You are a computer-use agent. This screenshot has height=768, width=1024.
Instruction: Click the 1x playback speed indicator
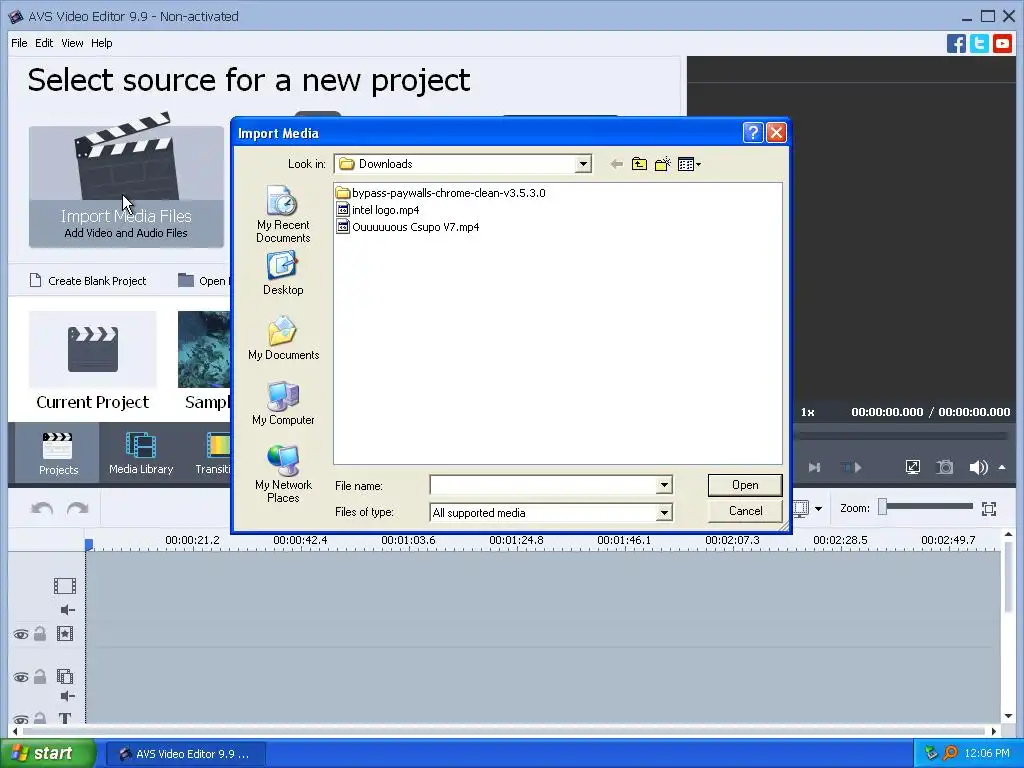(808, 412)
